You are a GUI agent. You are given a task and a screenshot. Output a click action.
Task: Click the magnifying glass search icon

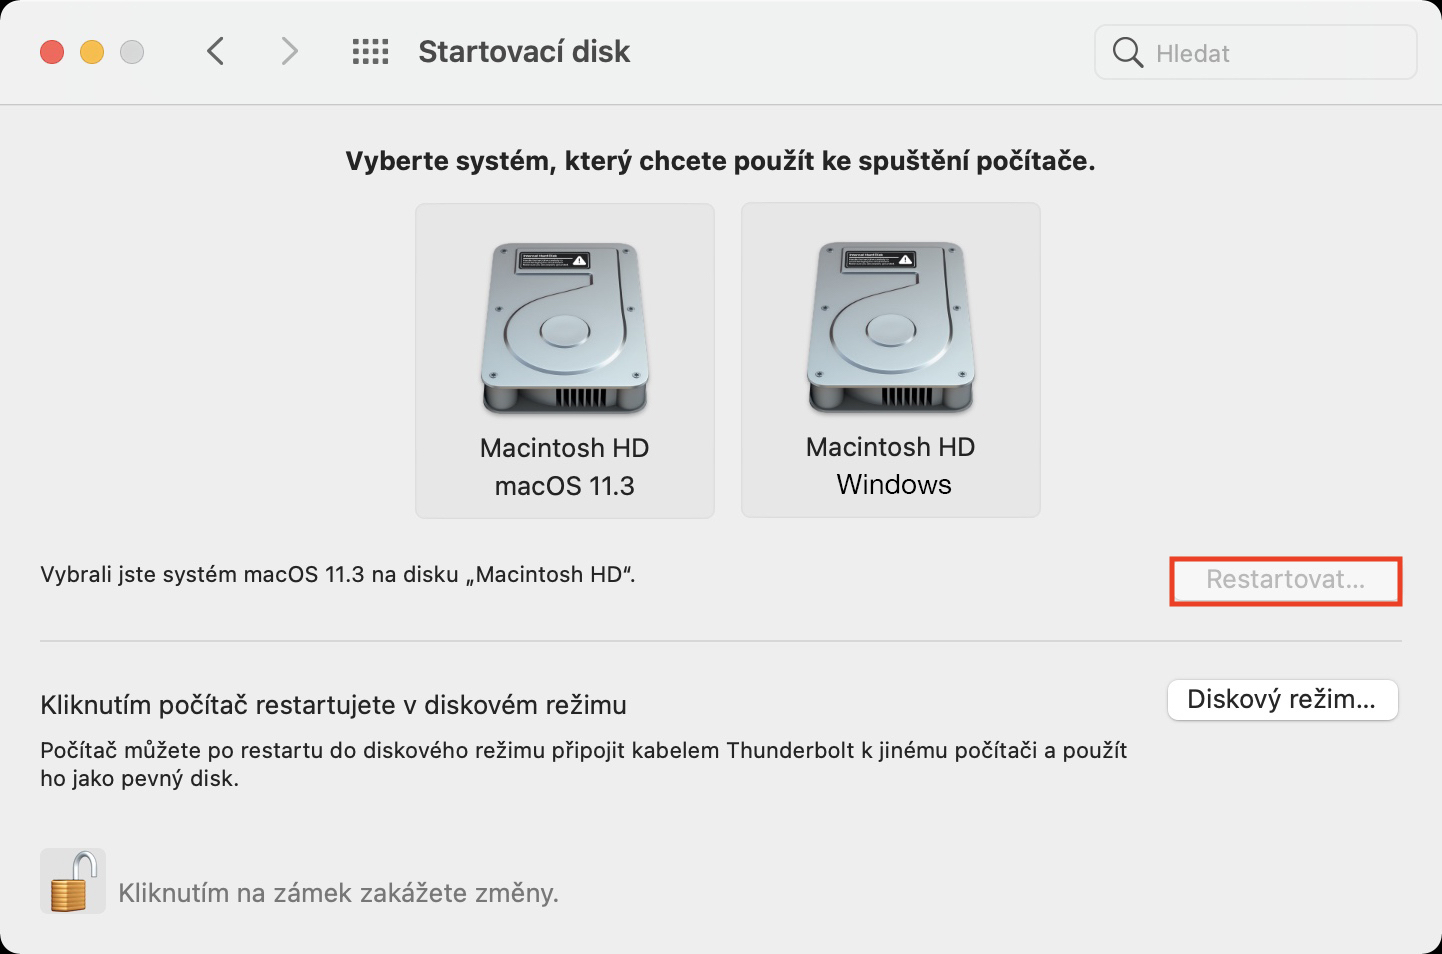click(1127, 53)
